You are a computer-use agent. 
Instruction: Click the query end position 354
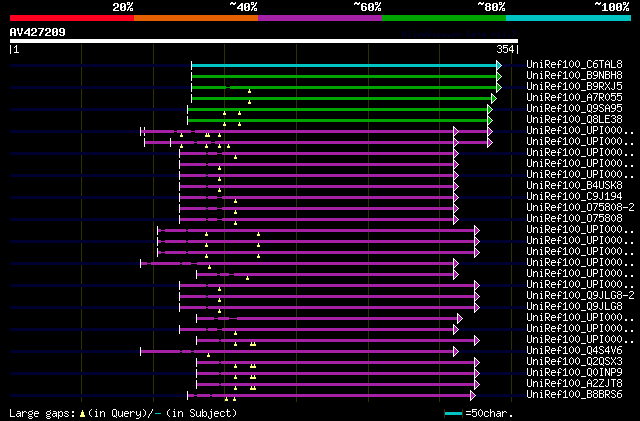(505, 49)
